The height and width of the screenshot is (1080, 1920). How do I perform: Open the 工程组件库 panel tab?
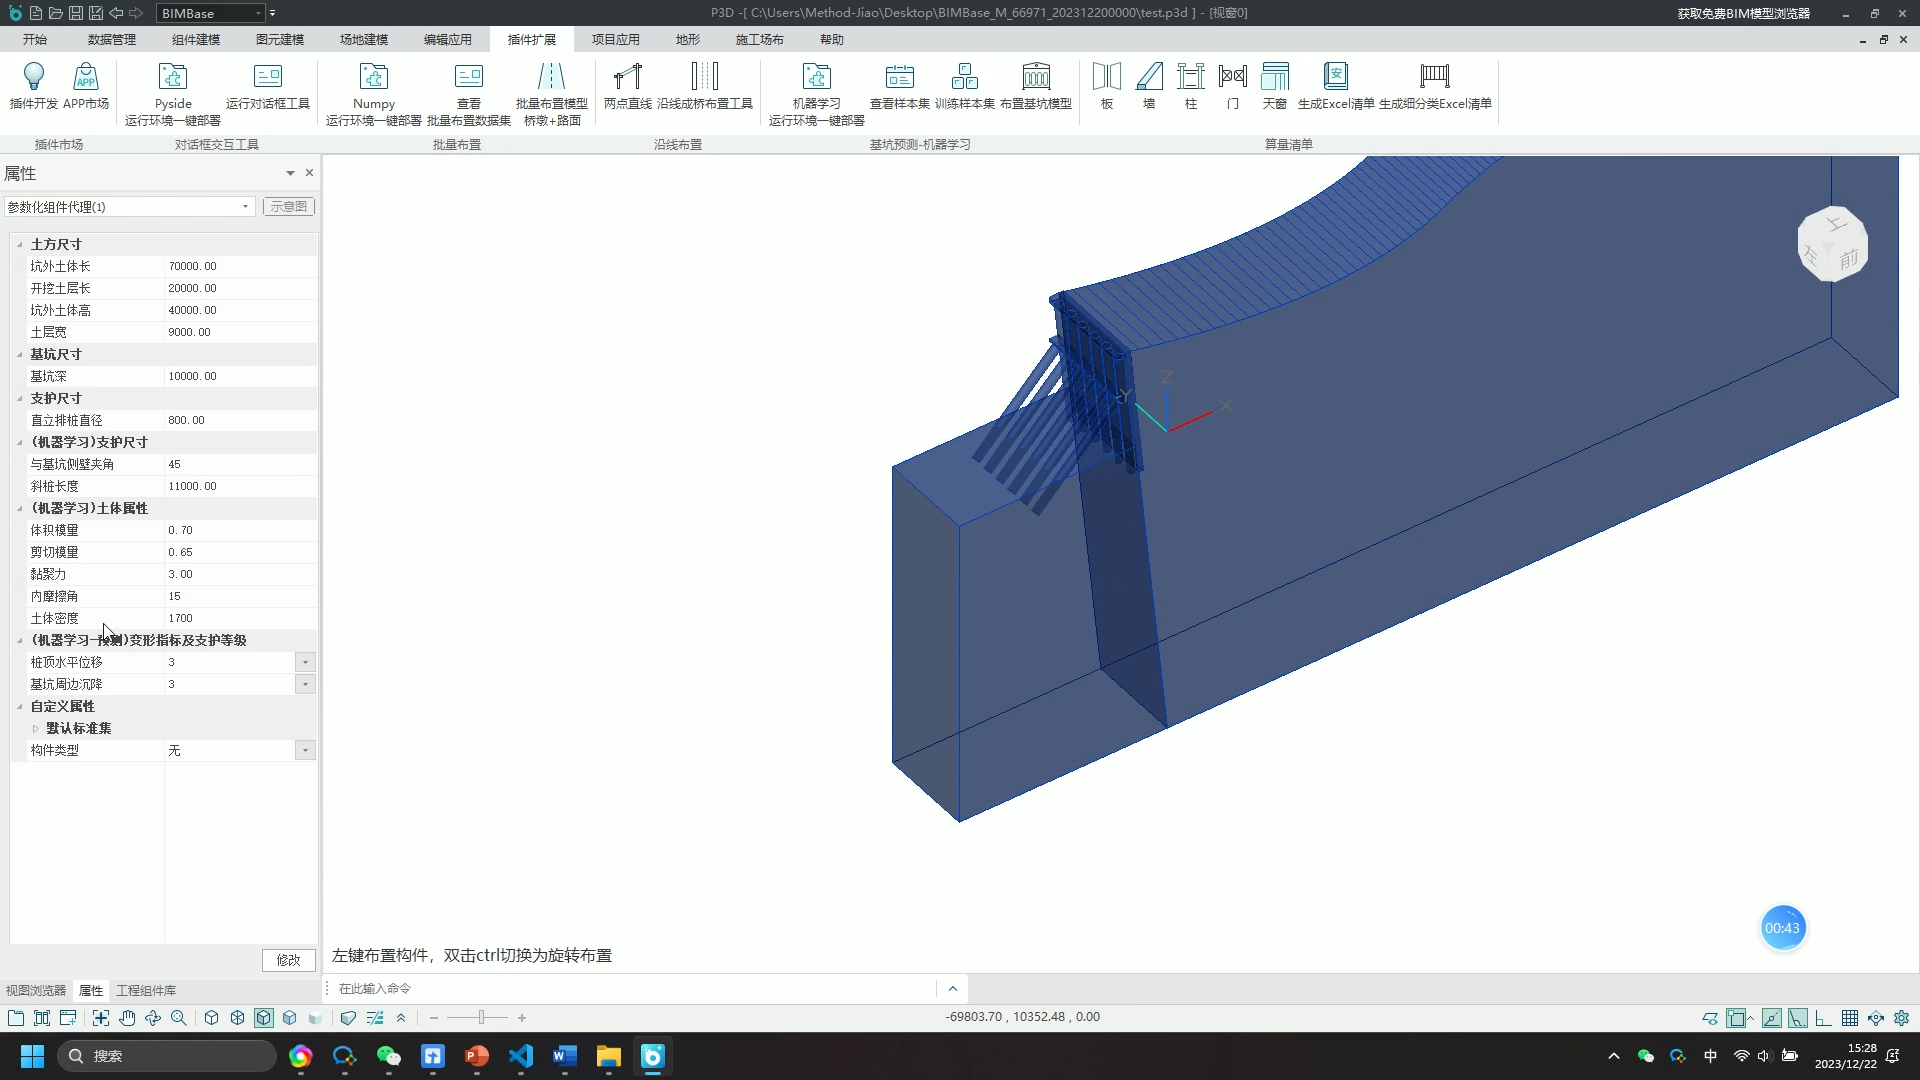(x=146, y=990)
